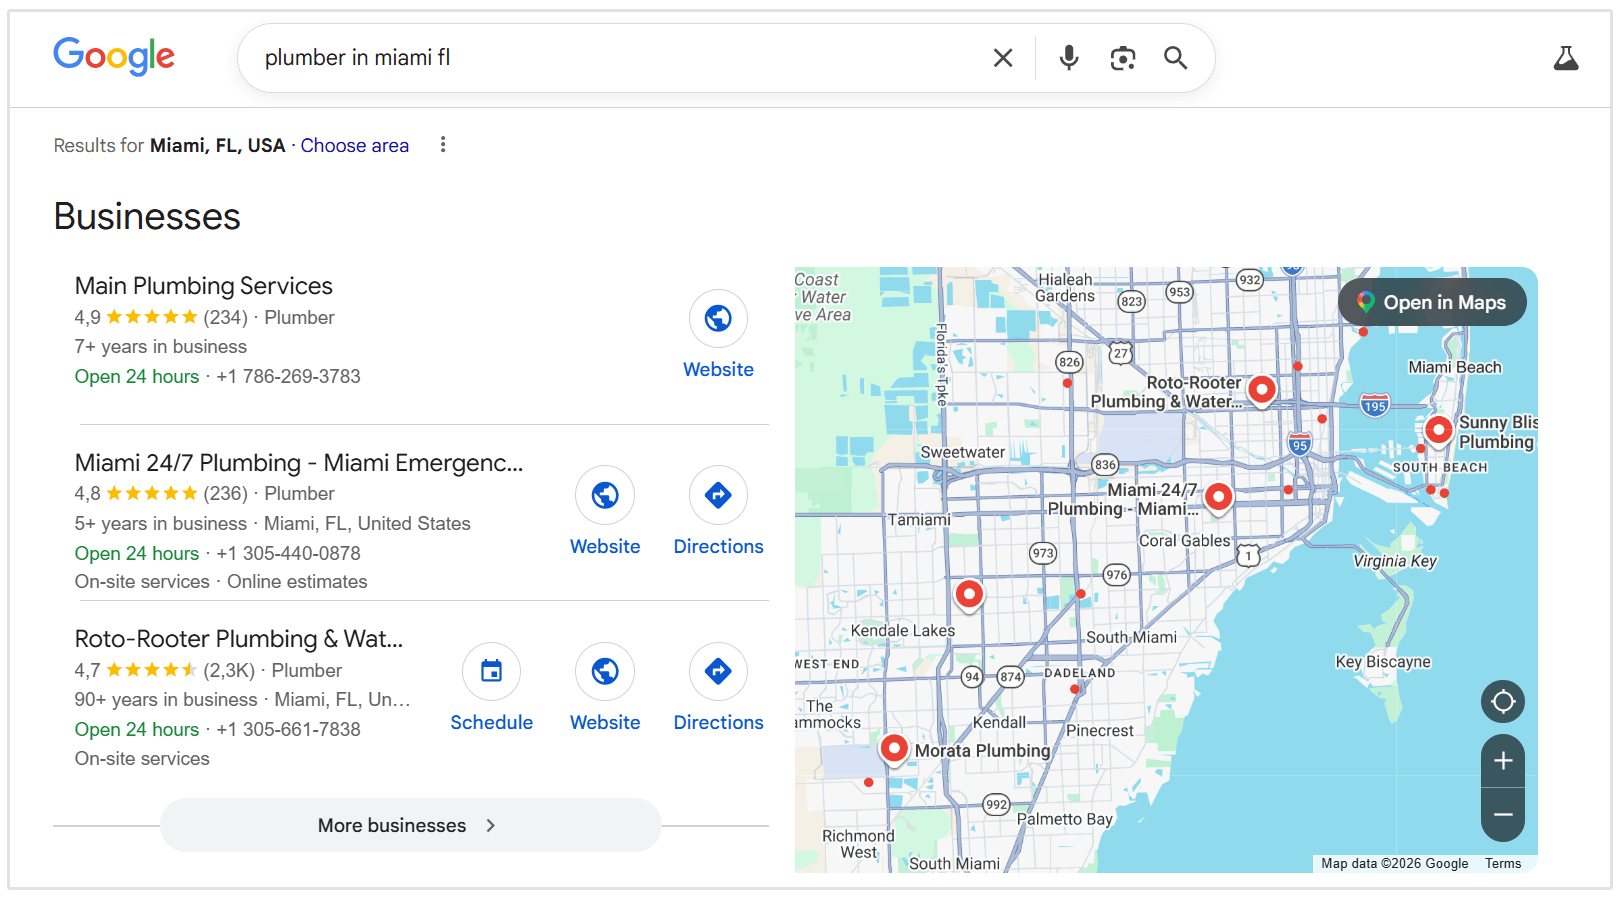Click the Choose area link

[x=354, y=146]
